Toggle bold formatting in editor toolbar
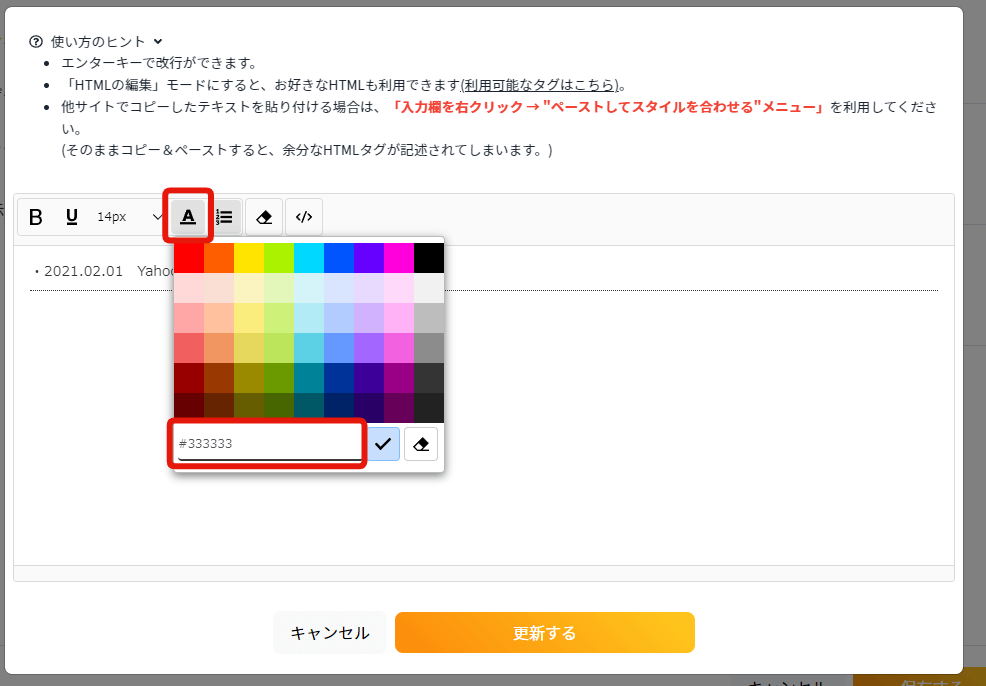Screen dimensions: 986x686 coord(36,217)
